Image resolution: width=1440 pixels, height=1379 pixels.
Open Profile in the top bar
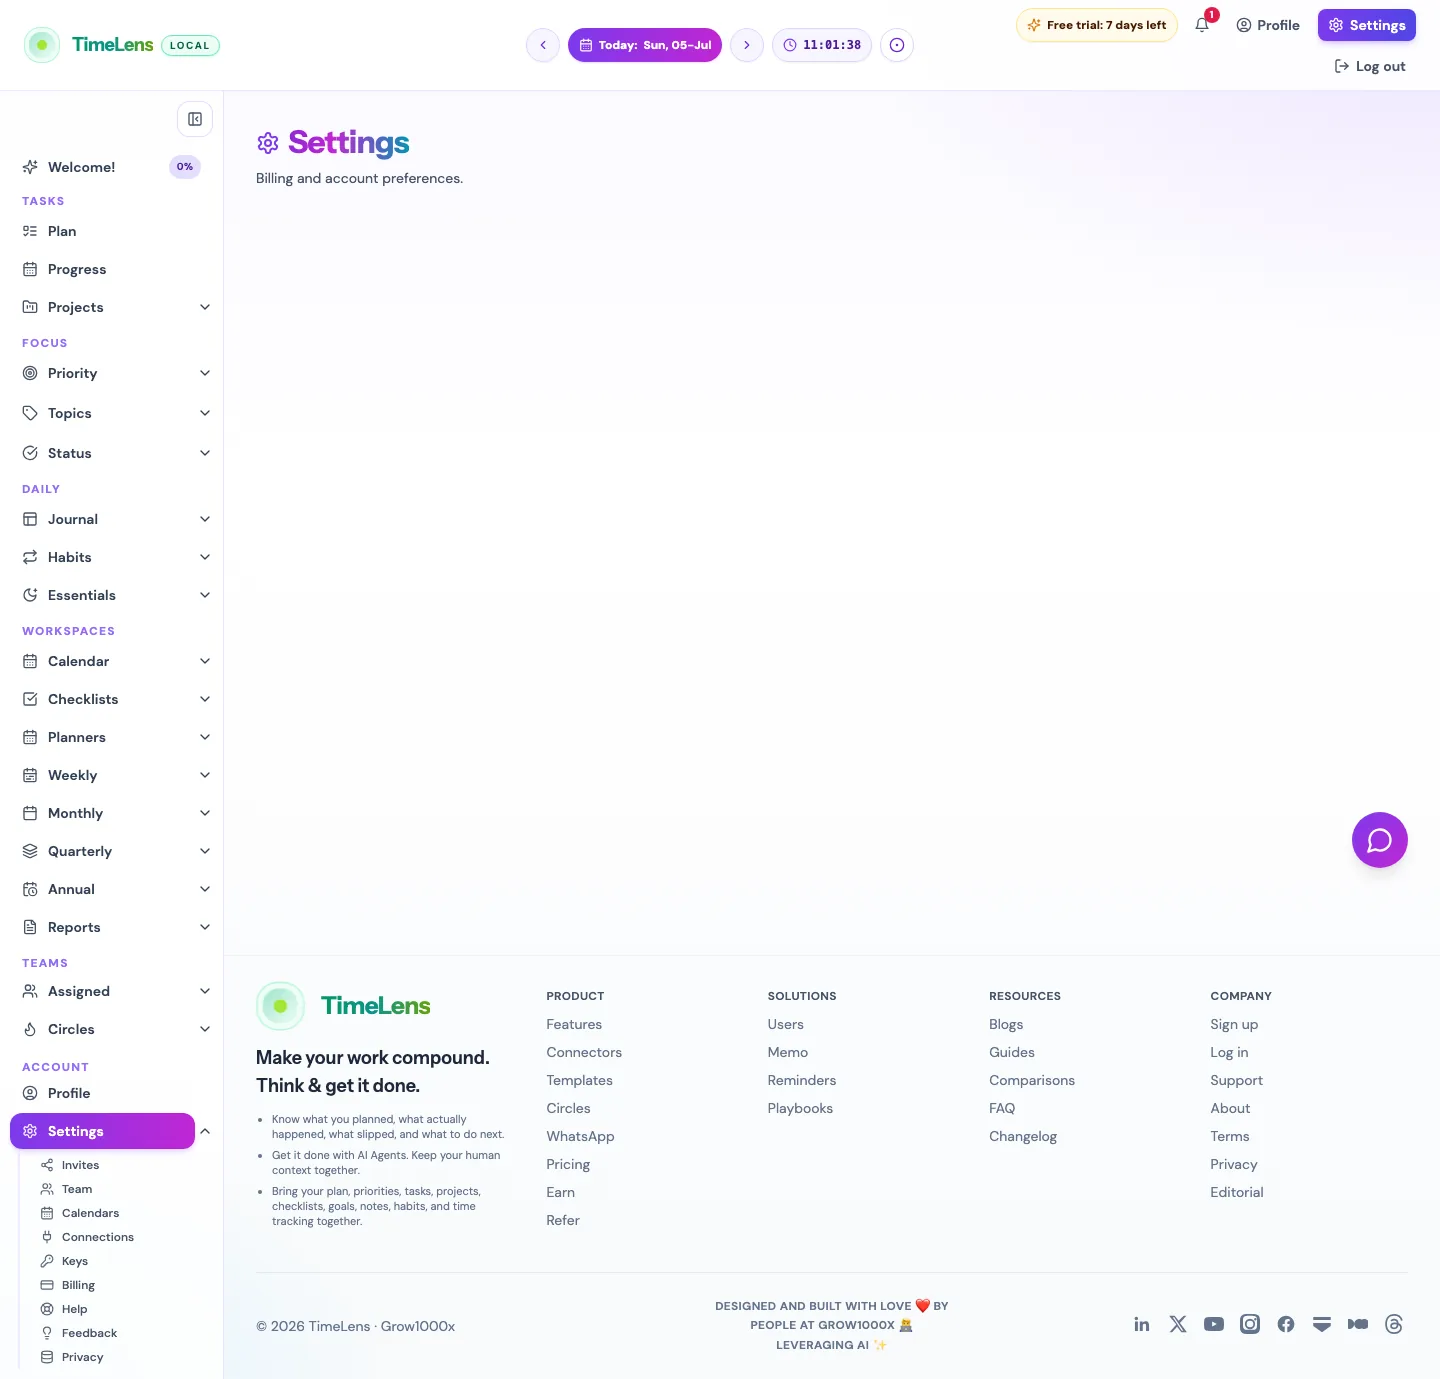coord(1268,25)
